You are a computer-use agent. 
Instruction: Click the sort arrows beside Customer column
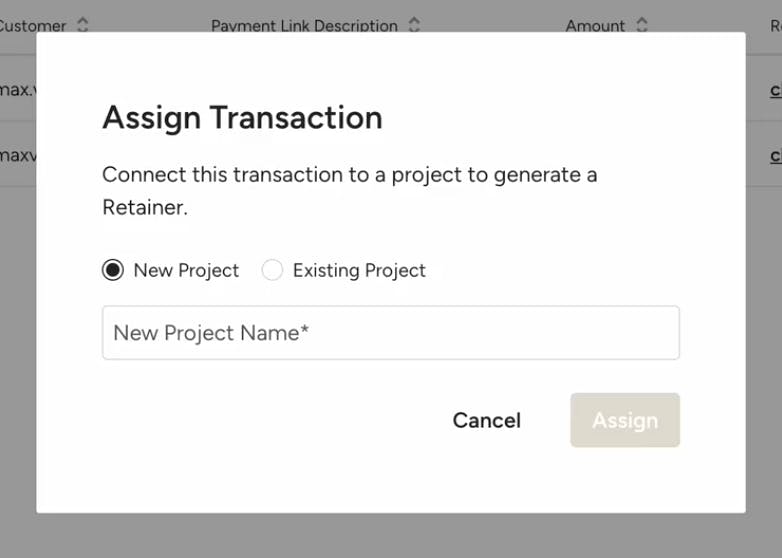[x=83, y=25]
